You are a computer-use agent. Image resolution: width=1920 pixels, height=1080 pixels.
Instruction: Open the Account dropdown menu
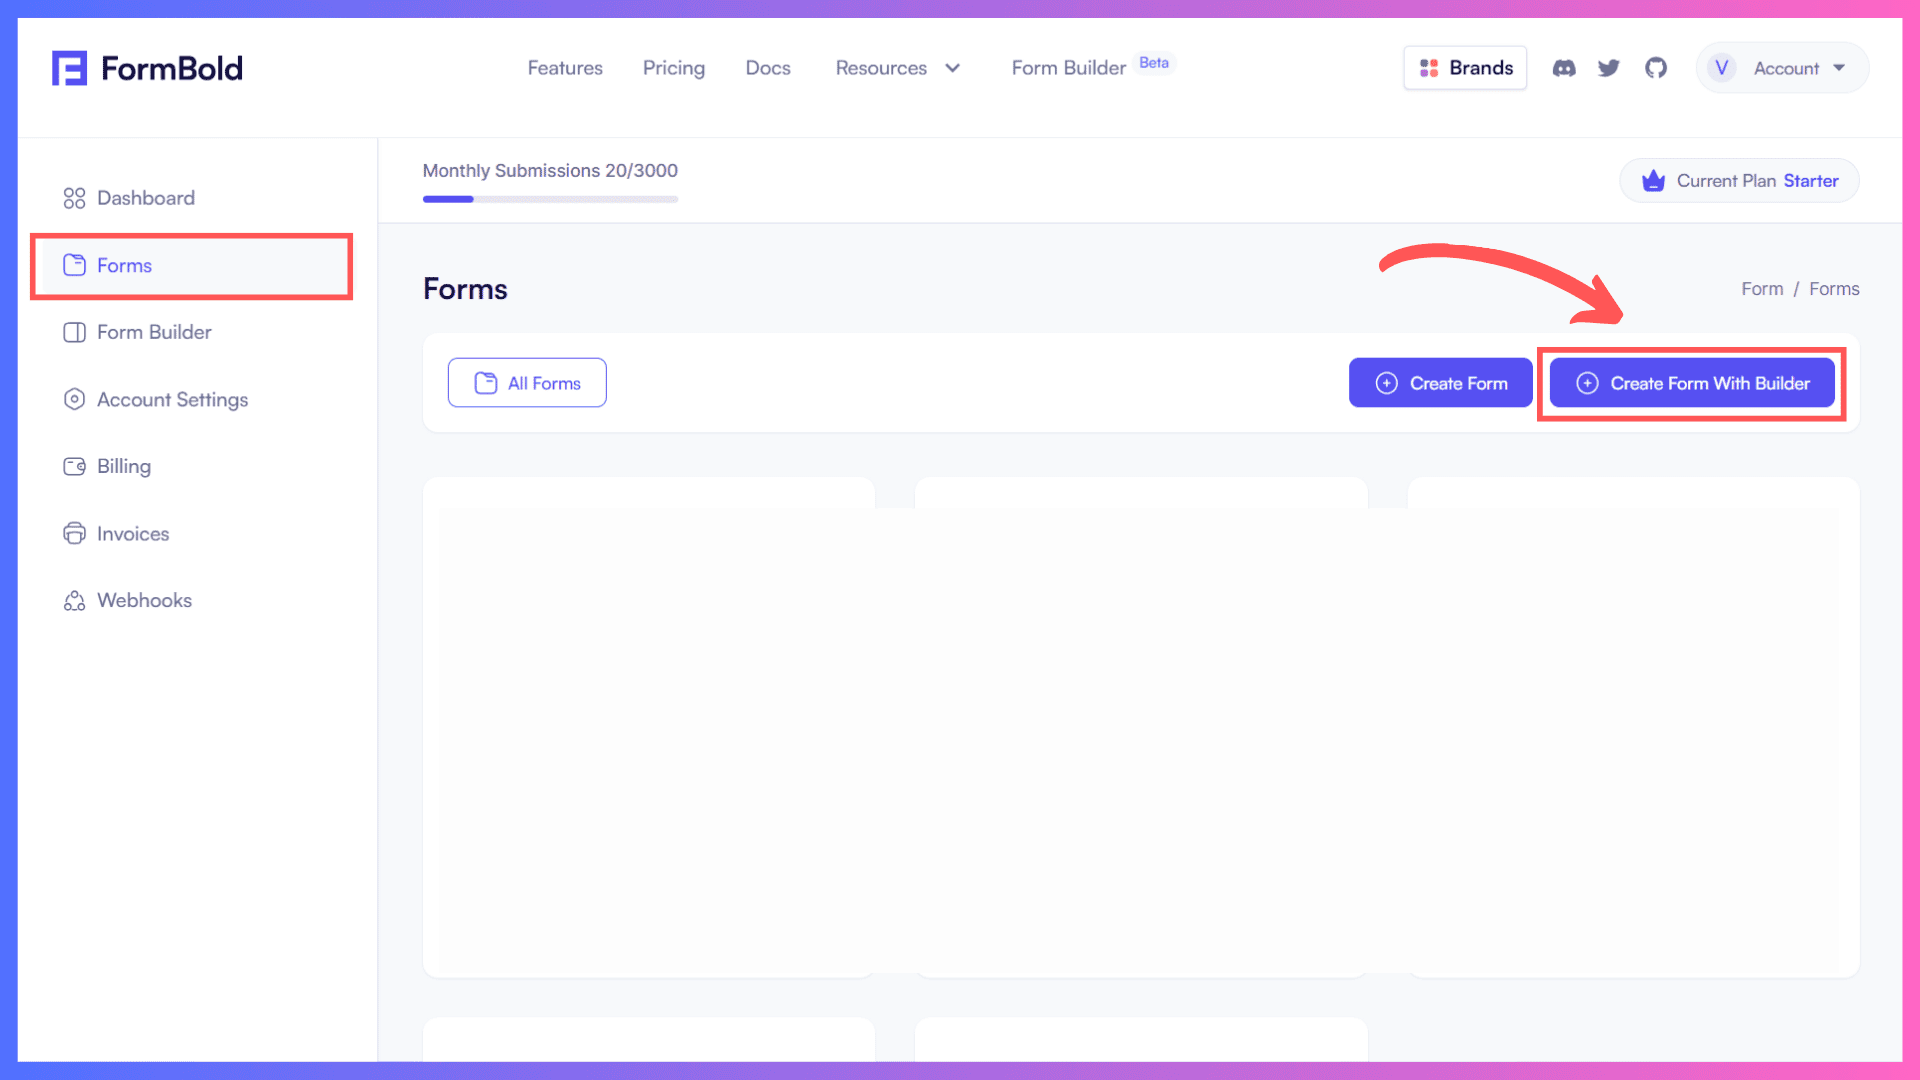tap(1780, 67)
